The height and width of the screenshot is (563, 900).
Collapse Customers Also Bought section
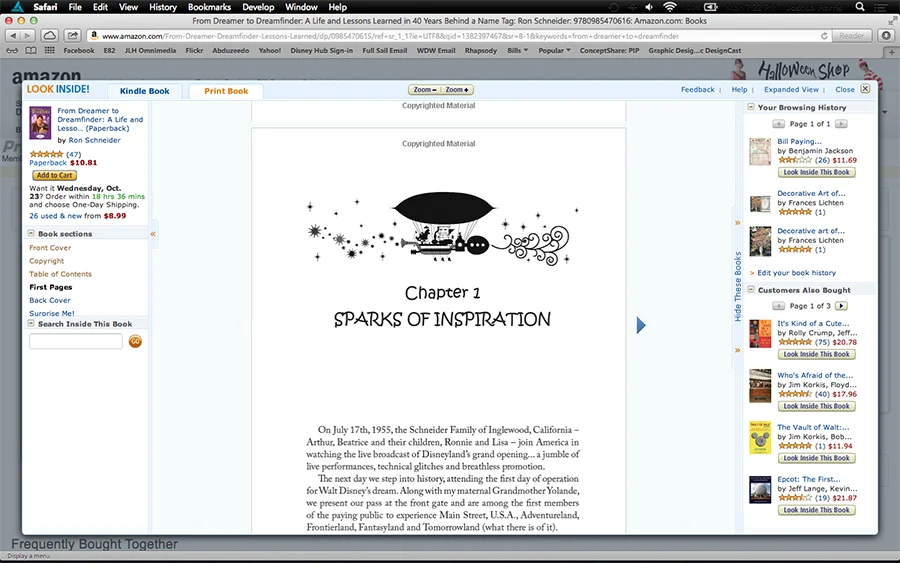(x=751, y=289)
